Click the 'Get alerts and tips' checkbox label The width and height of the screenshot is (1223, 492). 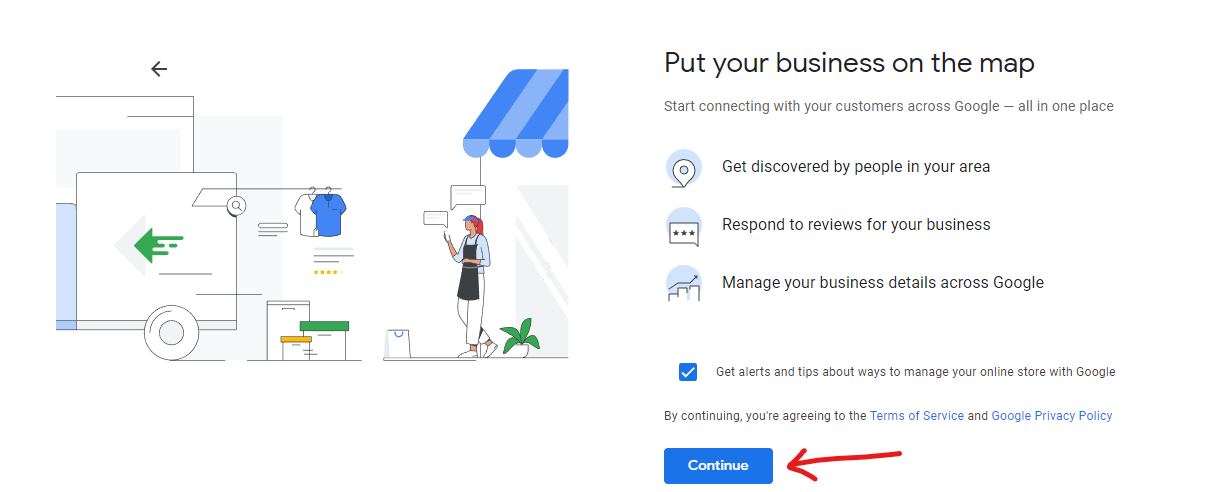[x=915, y=372]
